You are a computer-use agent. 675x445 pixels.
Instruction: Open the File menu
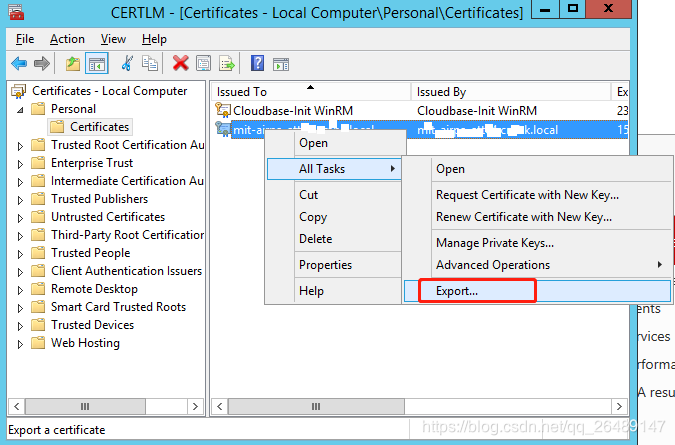(x=25, y=39)
